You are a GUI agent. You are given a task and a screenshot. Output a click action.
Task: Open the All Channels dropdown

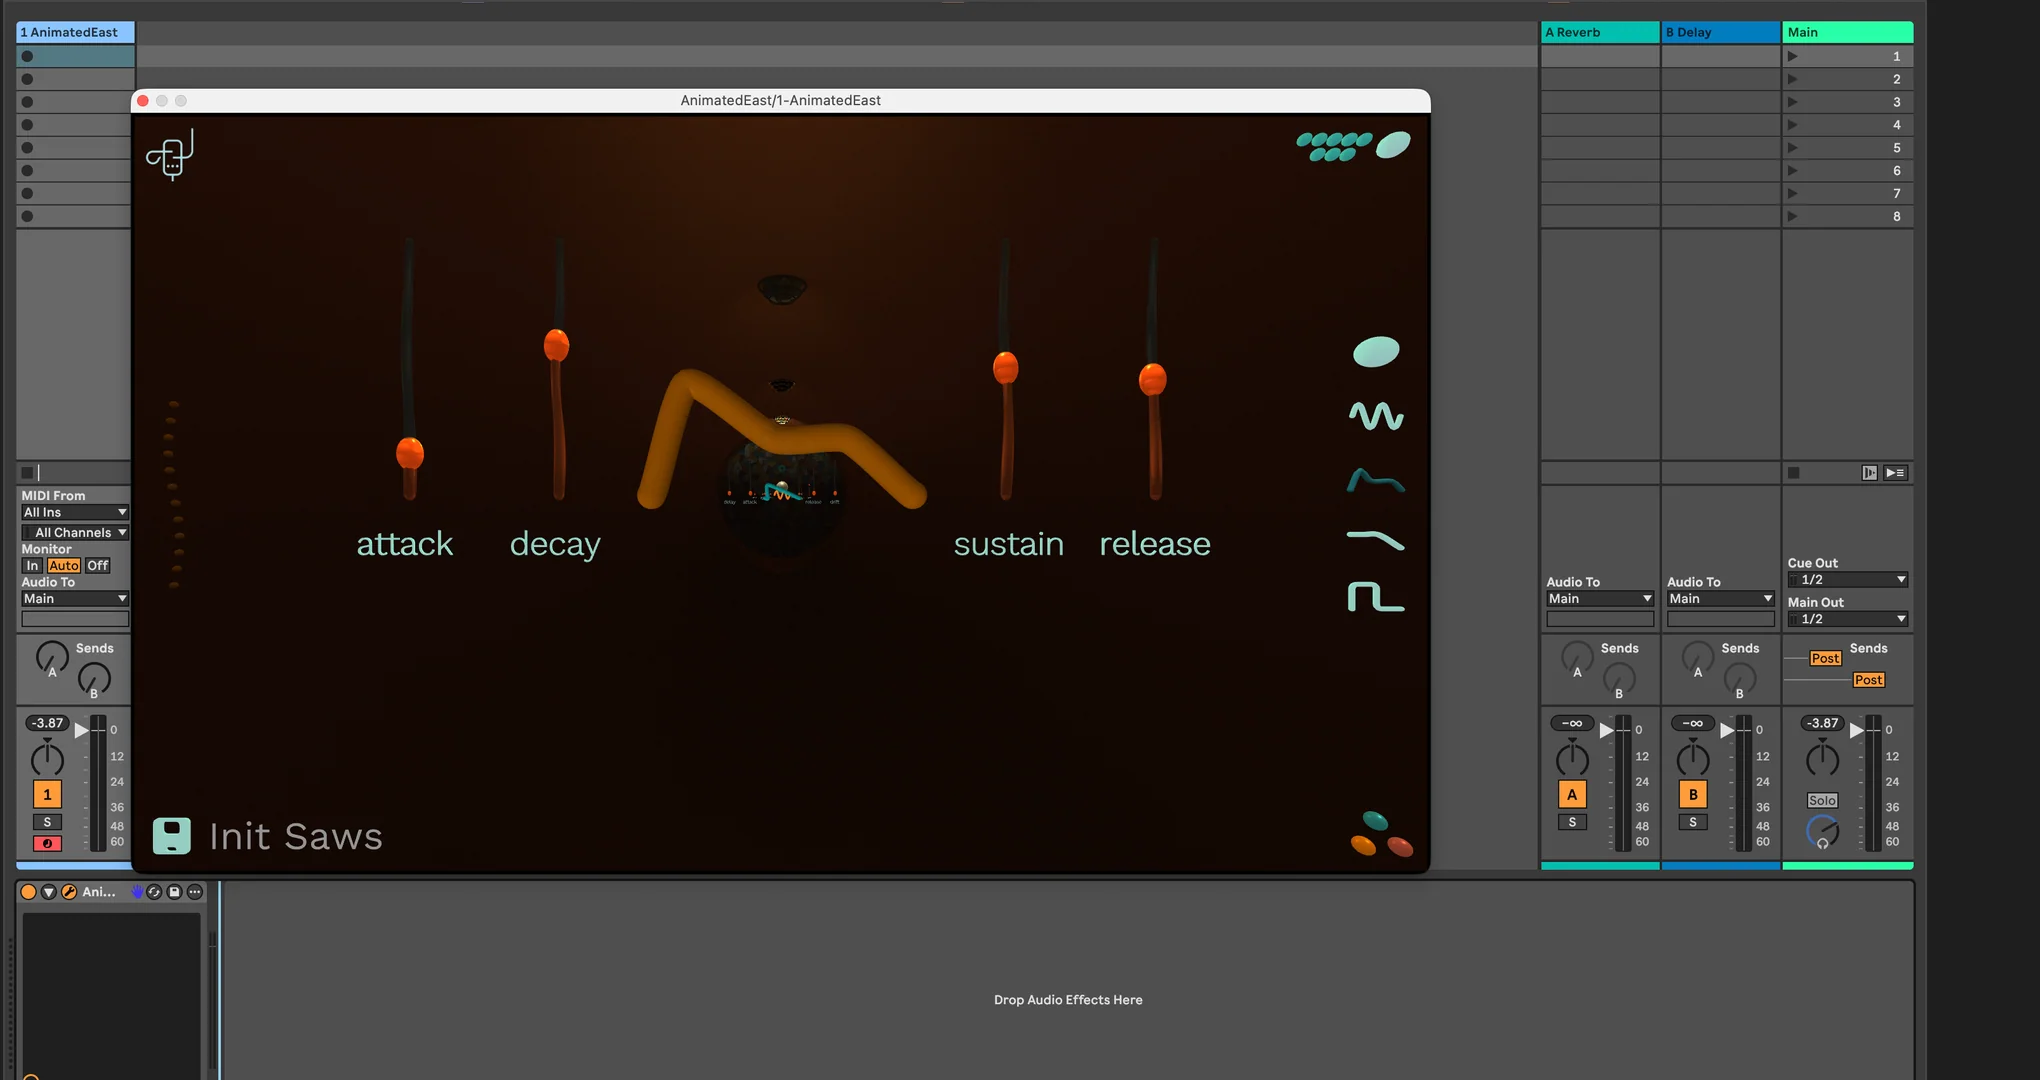click(x=75, y=532)
